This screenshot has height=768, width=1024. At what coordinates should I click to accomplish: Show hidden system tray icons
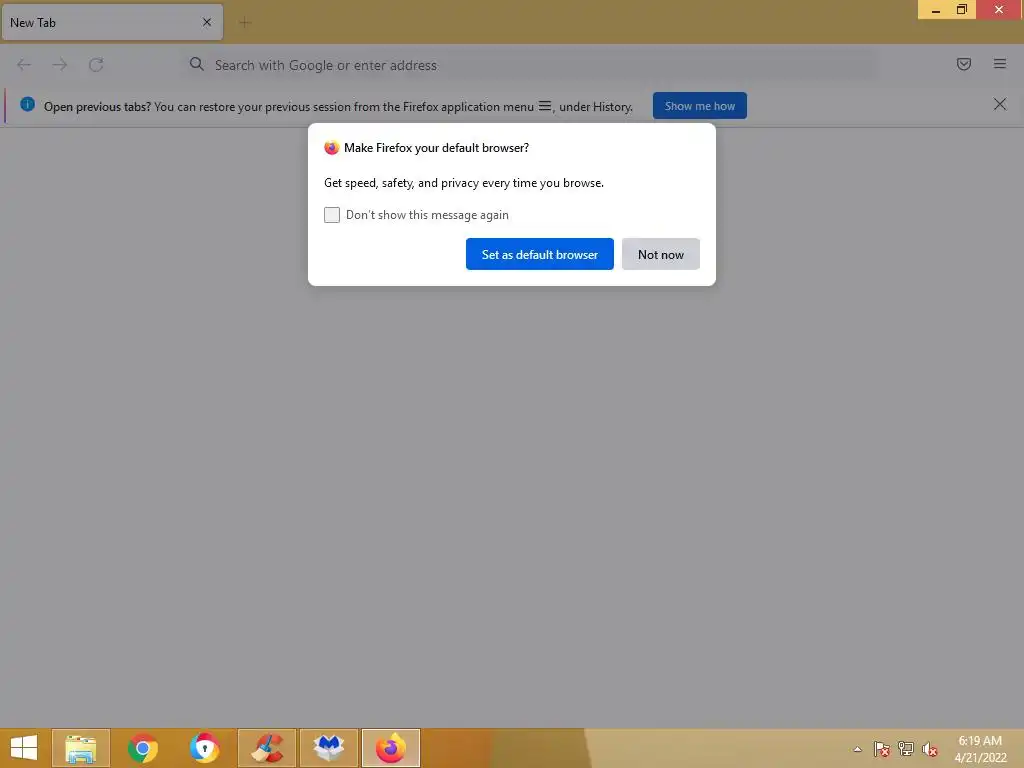(x=857, y=750)
